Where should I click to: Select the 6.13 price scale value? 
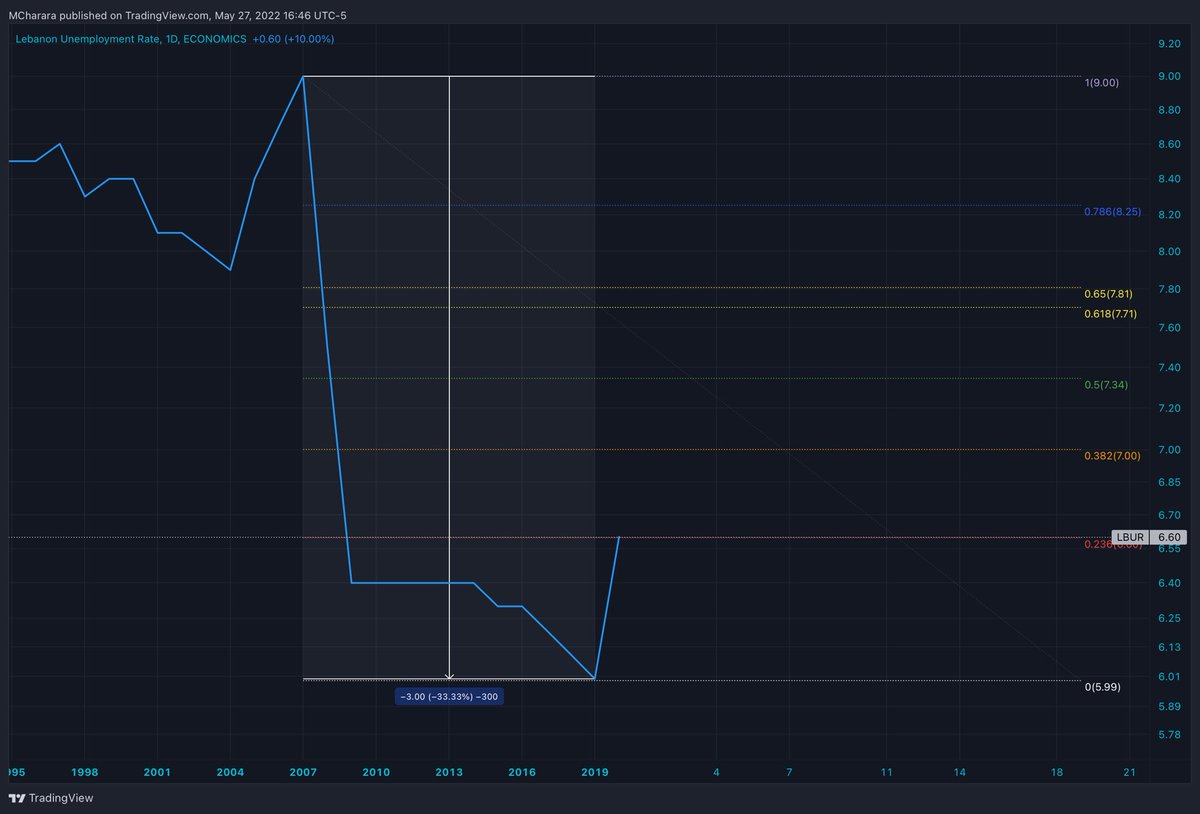[x=1169, y=647]
